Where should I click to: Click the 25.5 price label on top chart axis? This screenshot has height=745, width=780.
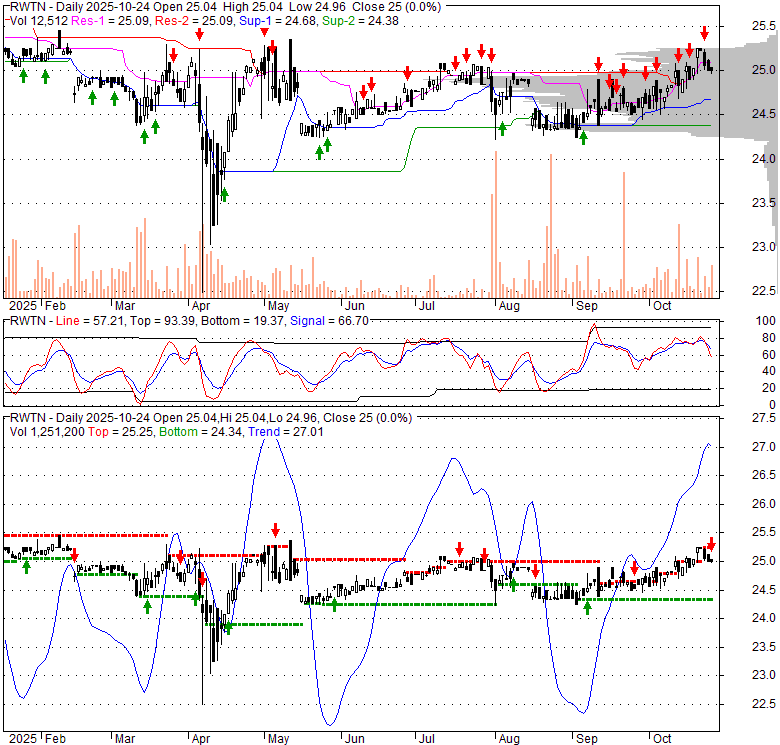tap(763, 26)
